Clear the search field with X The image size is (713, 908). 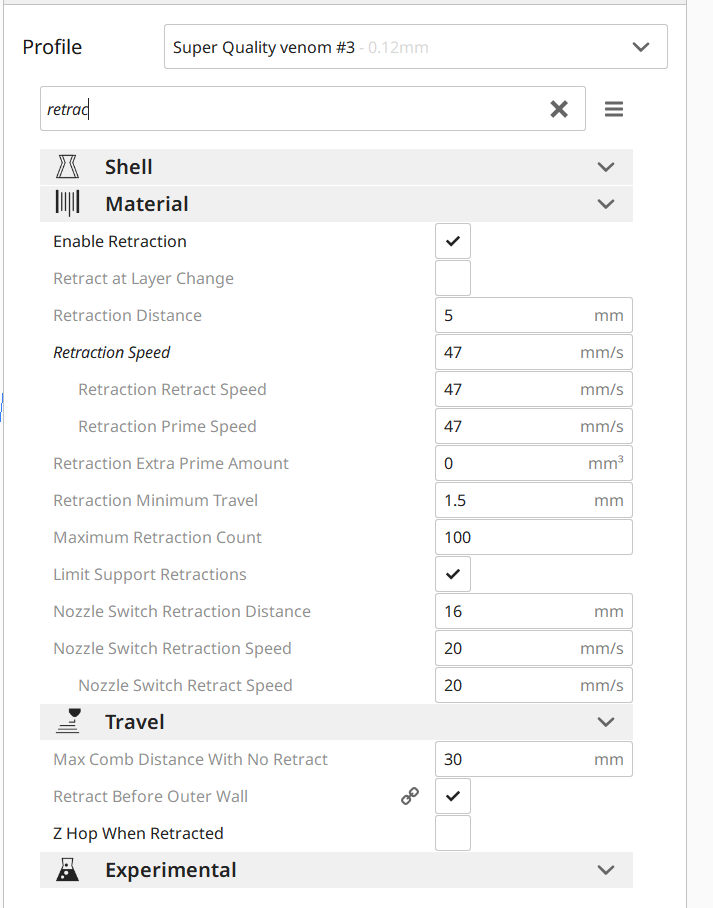click(559, 109)
